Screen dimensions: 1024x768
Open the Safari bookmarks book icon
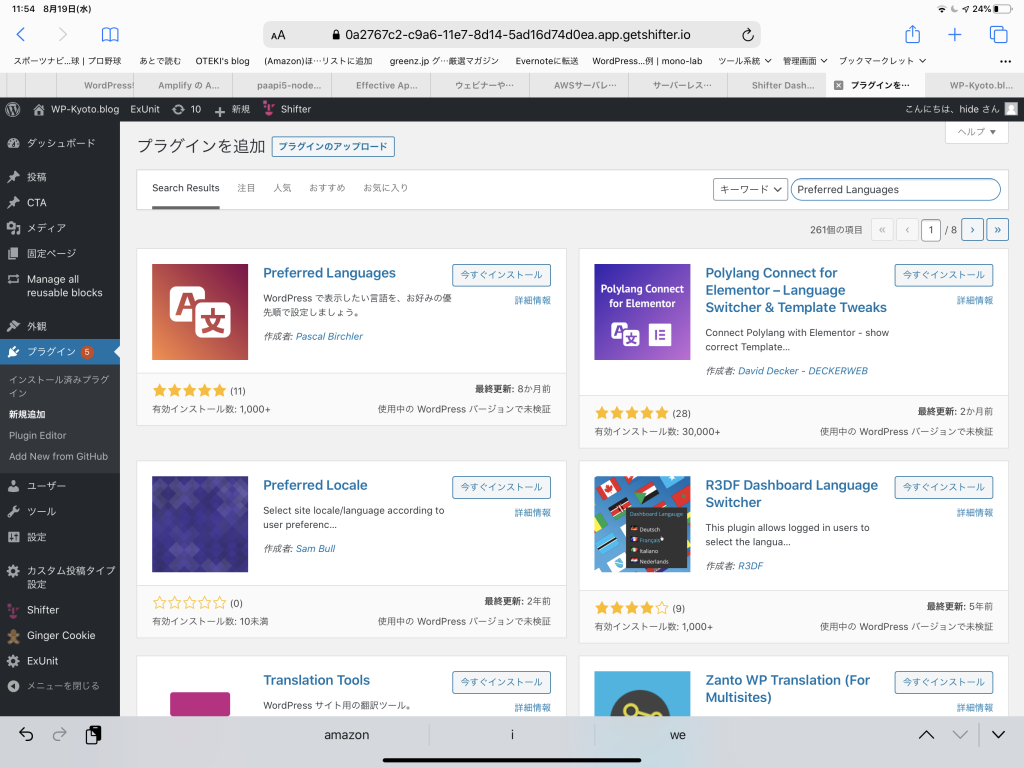tap(110, 34)
